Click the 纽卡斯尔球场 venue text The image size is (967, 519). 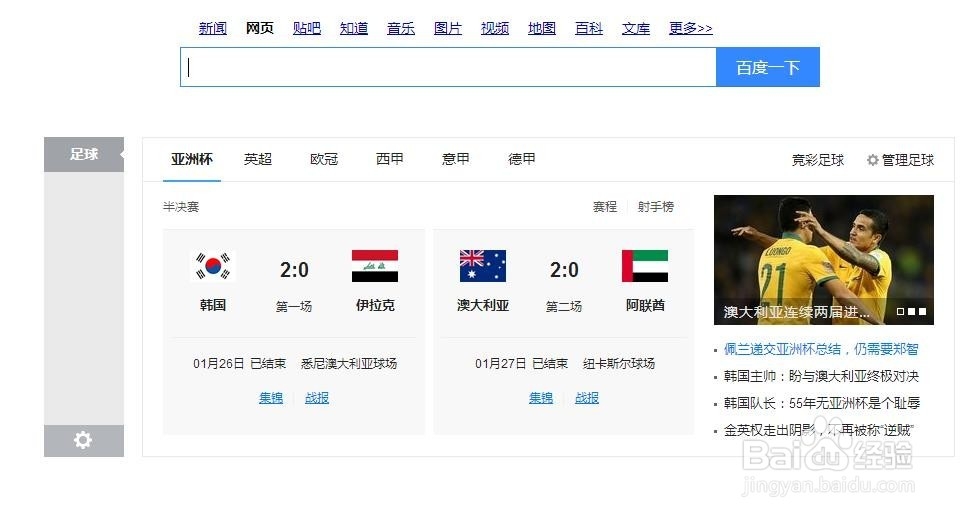[619, 364]
